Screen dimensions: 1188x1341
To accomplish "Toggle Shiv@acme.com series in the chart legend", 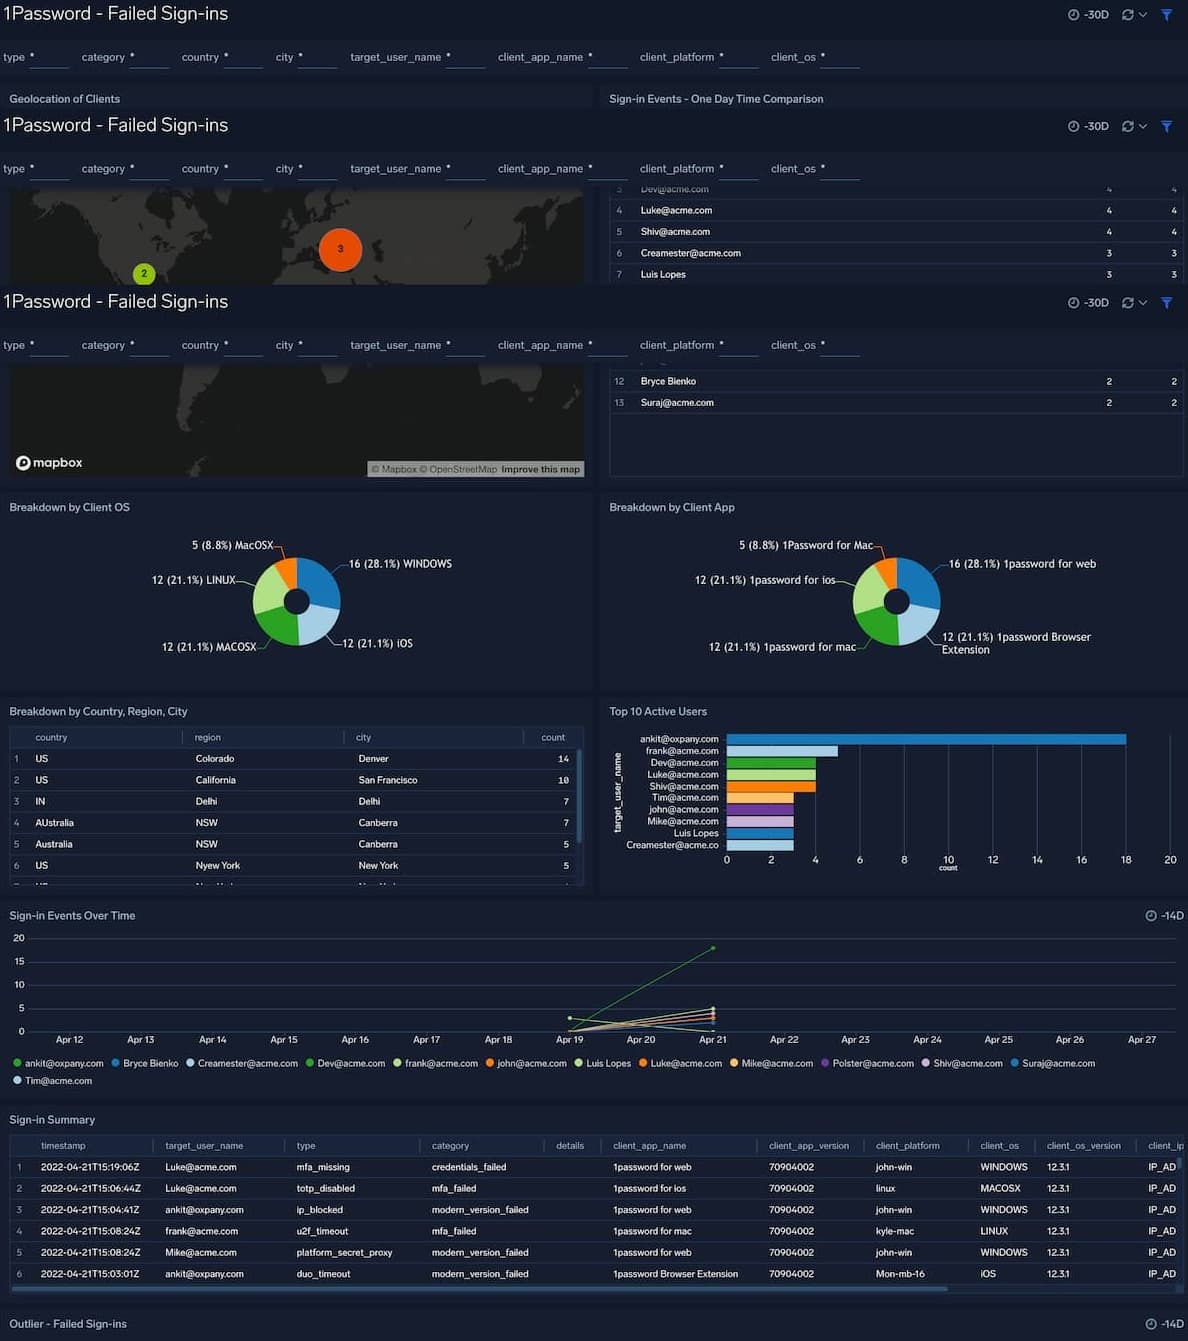I will [962, 1063].
